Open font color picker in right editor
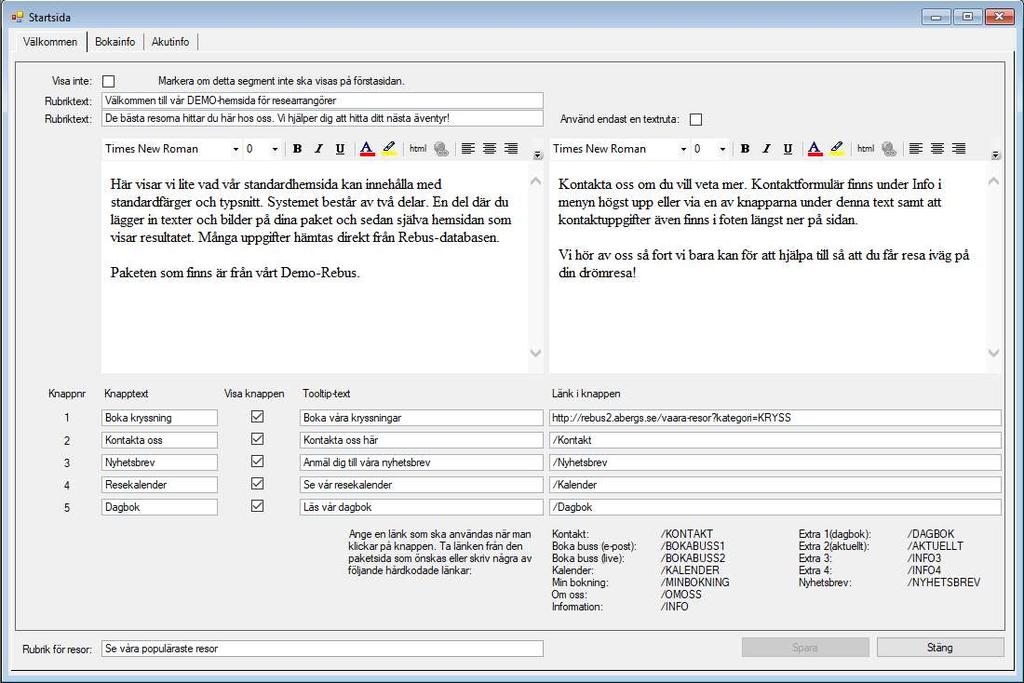The width and height of the screenshot is (1024, 683). pyautogui.click(x=814, y=149)
